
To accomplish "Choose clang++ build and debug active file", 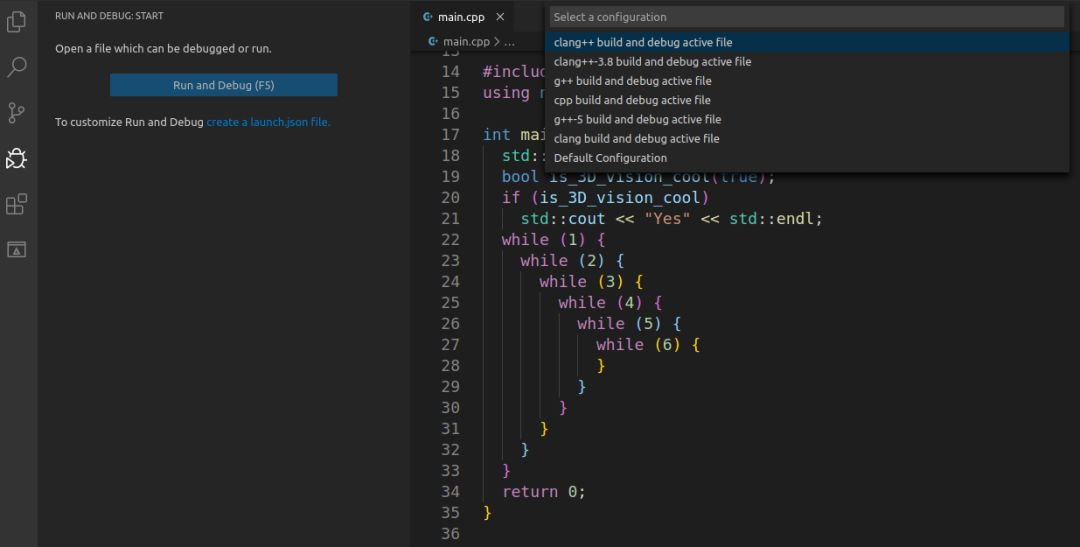I will [807, 42].
